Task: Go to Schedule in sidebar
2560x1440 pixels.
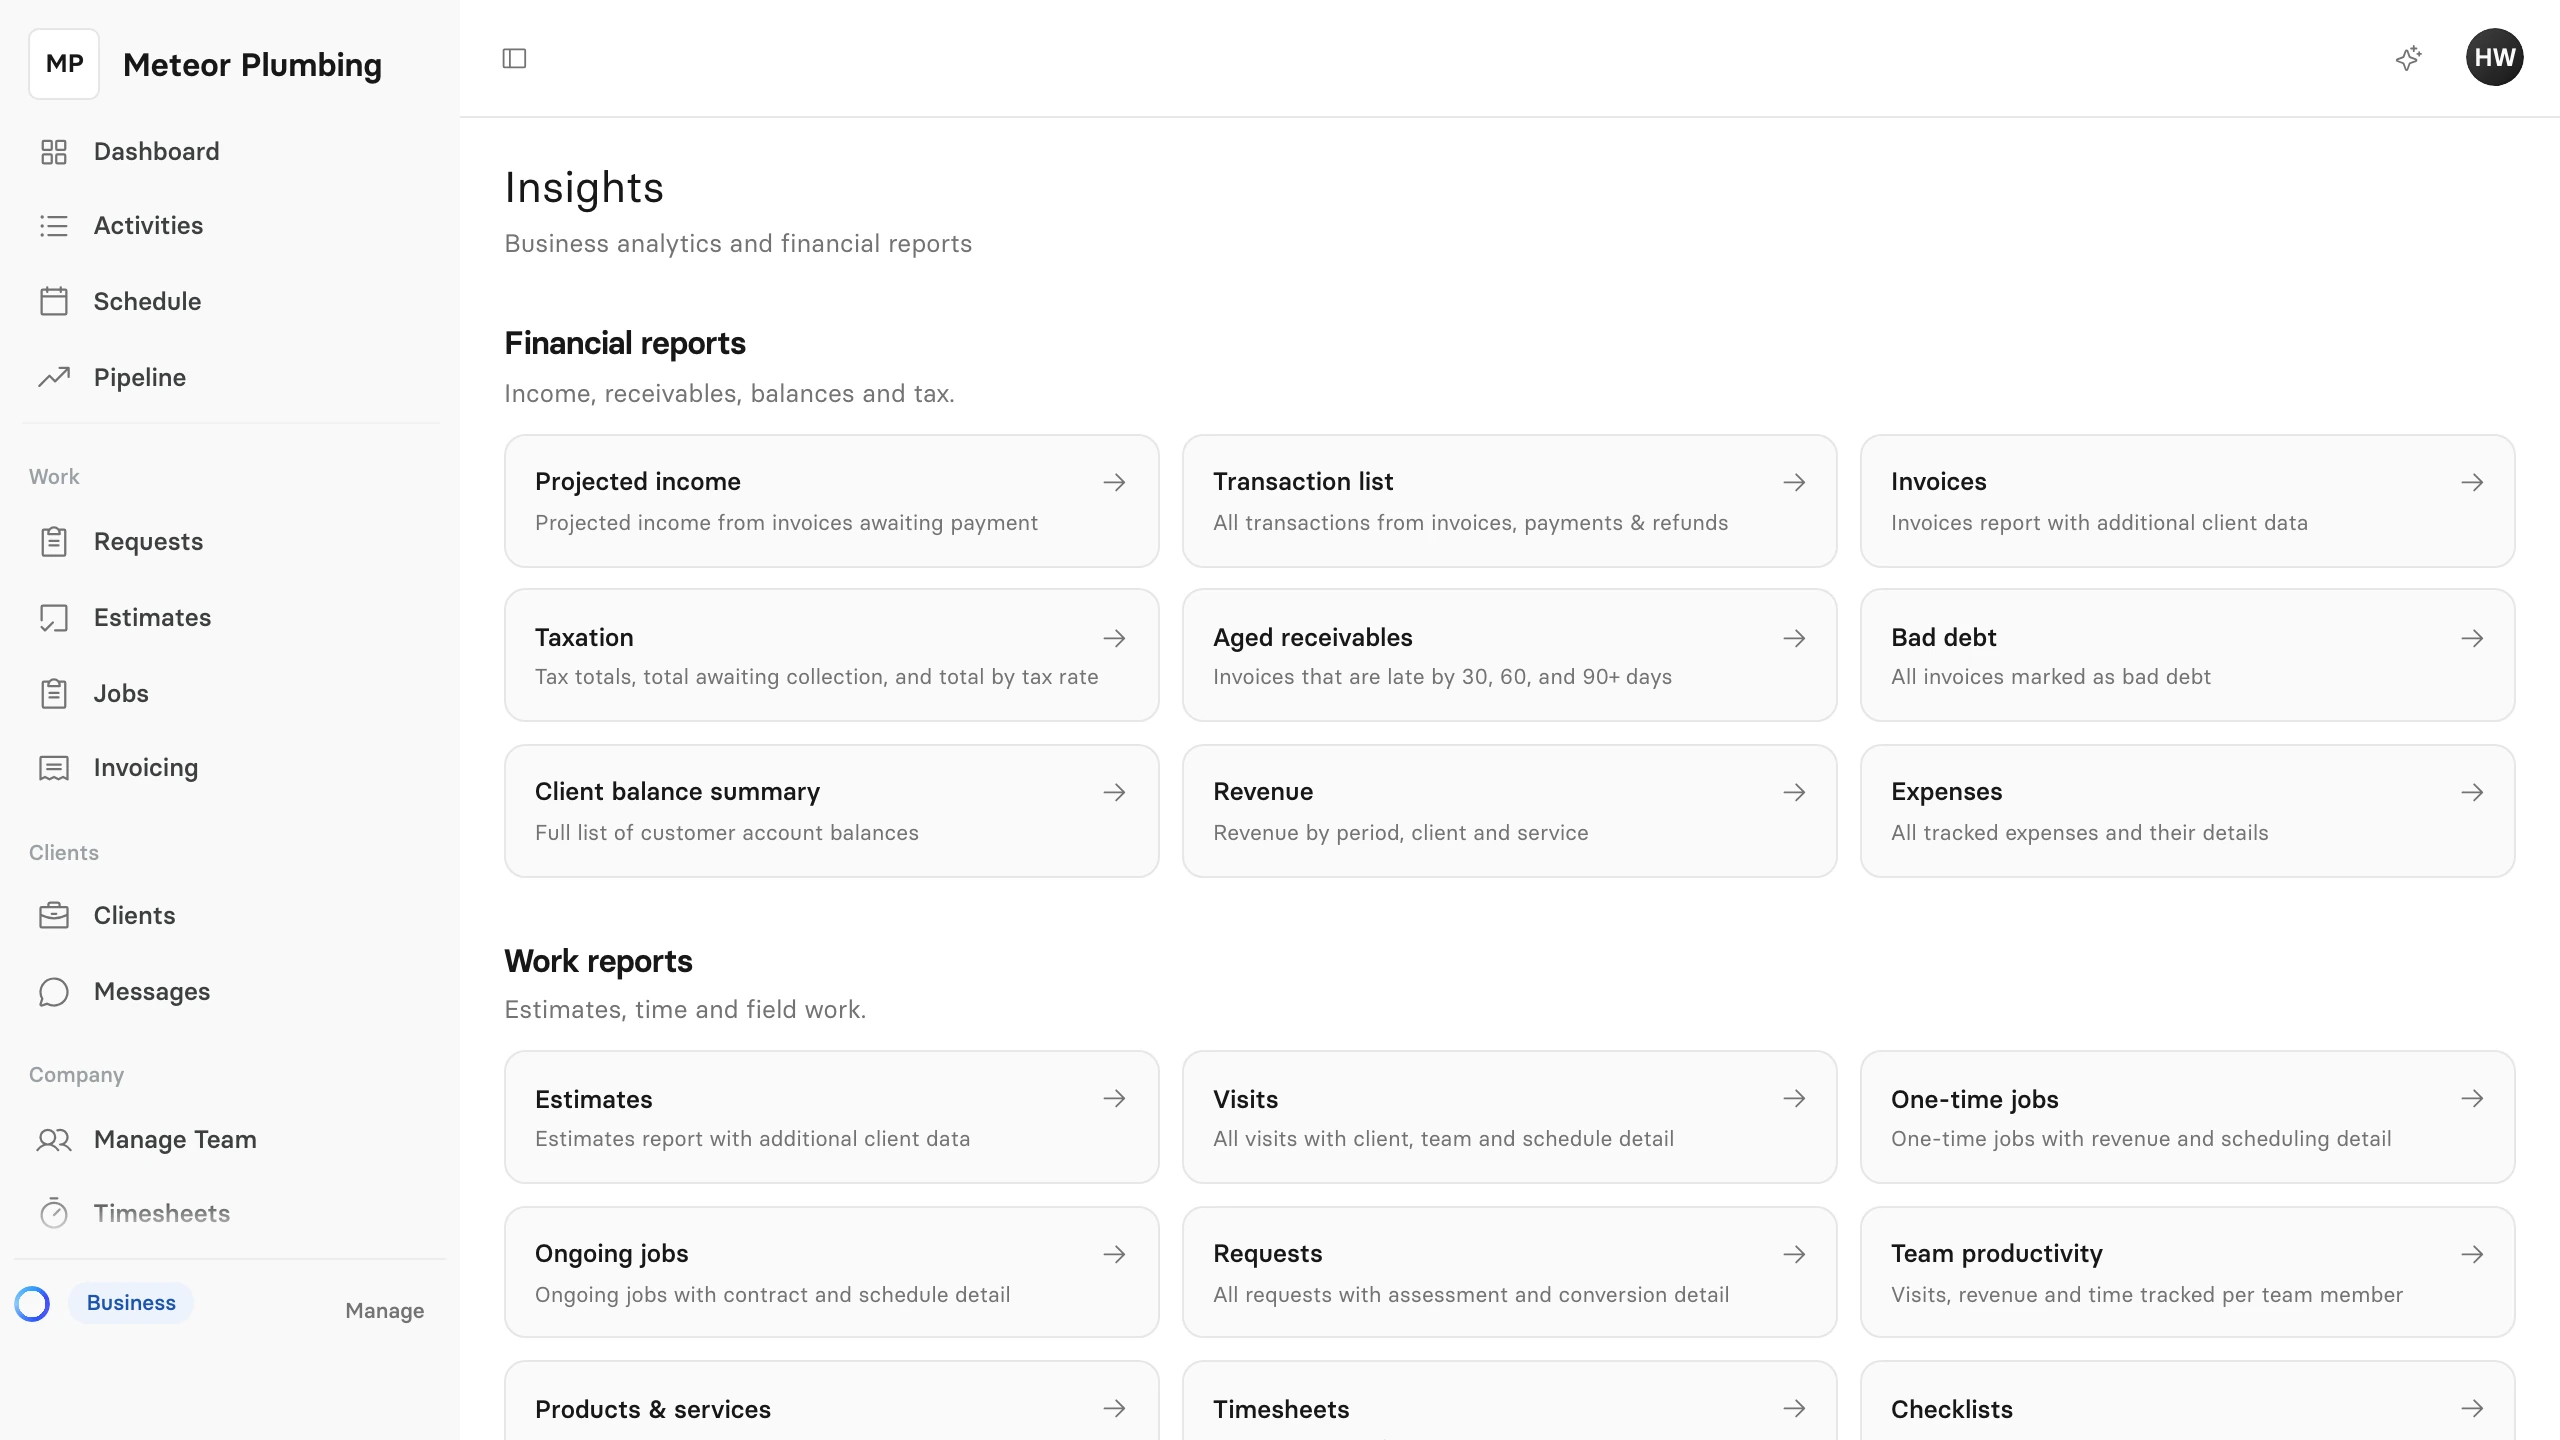Action: 231,301
